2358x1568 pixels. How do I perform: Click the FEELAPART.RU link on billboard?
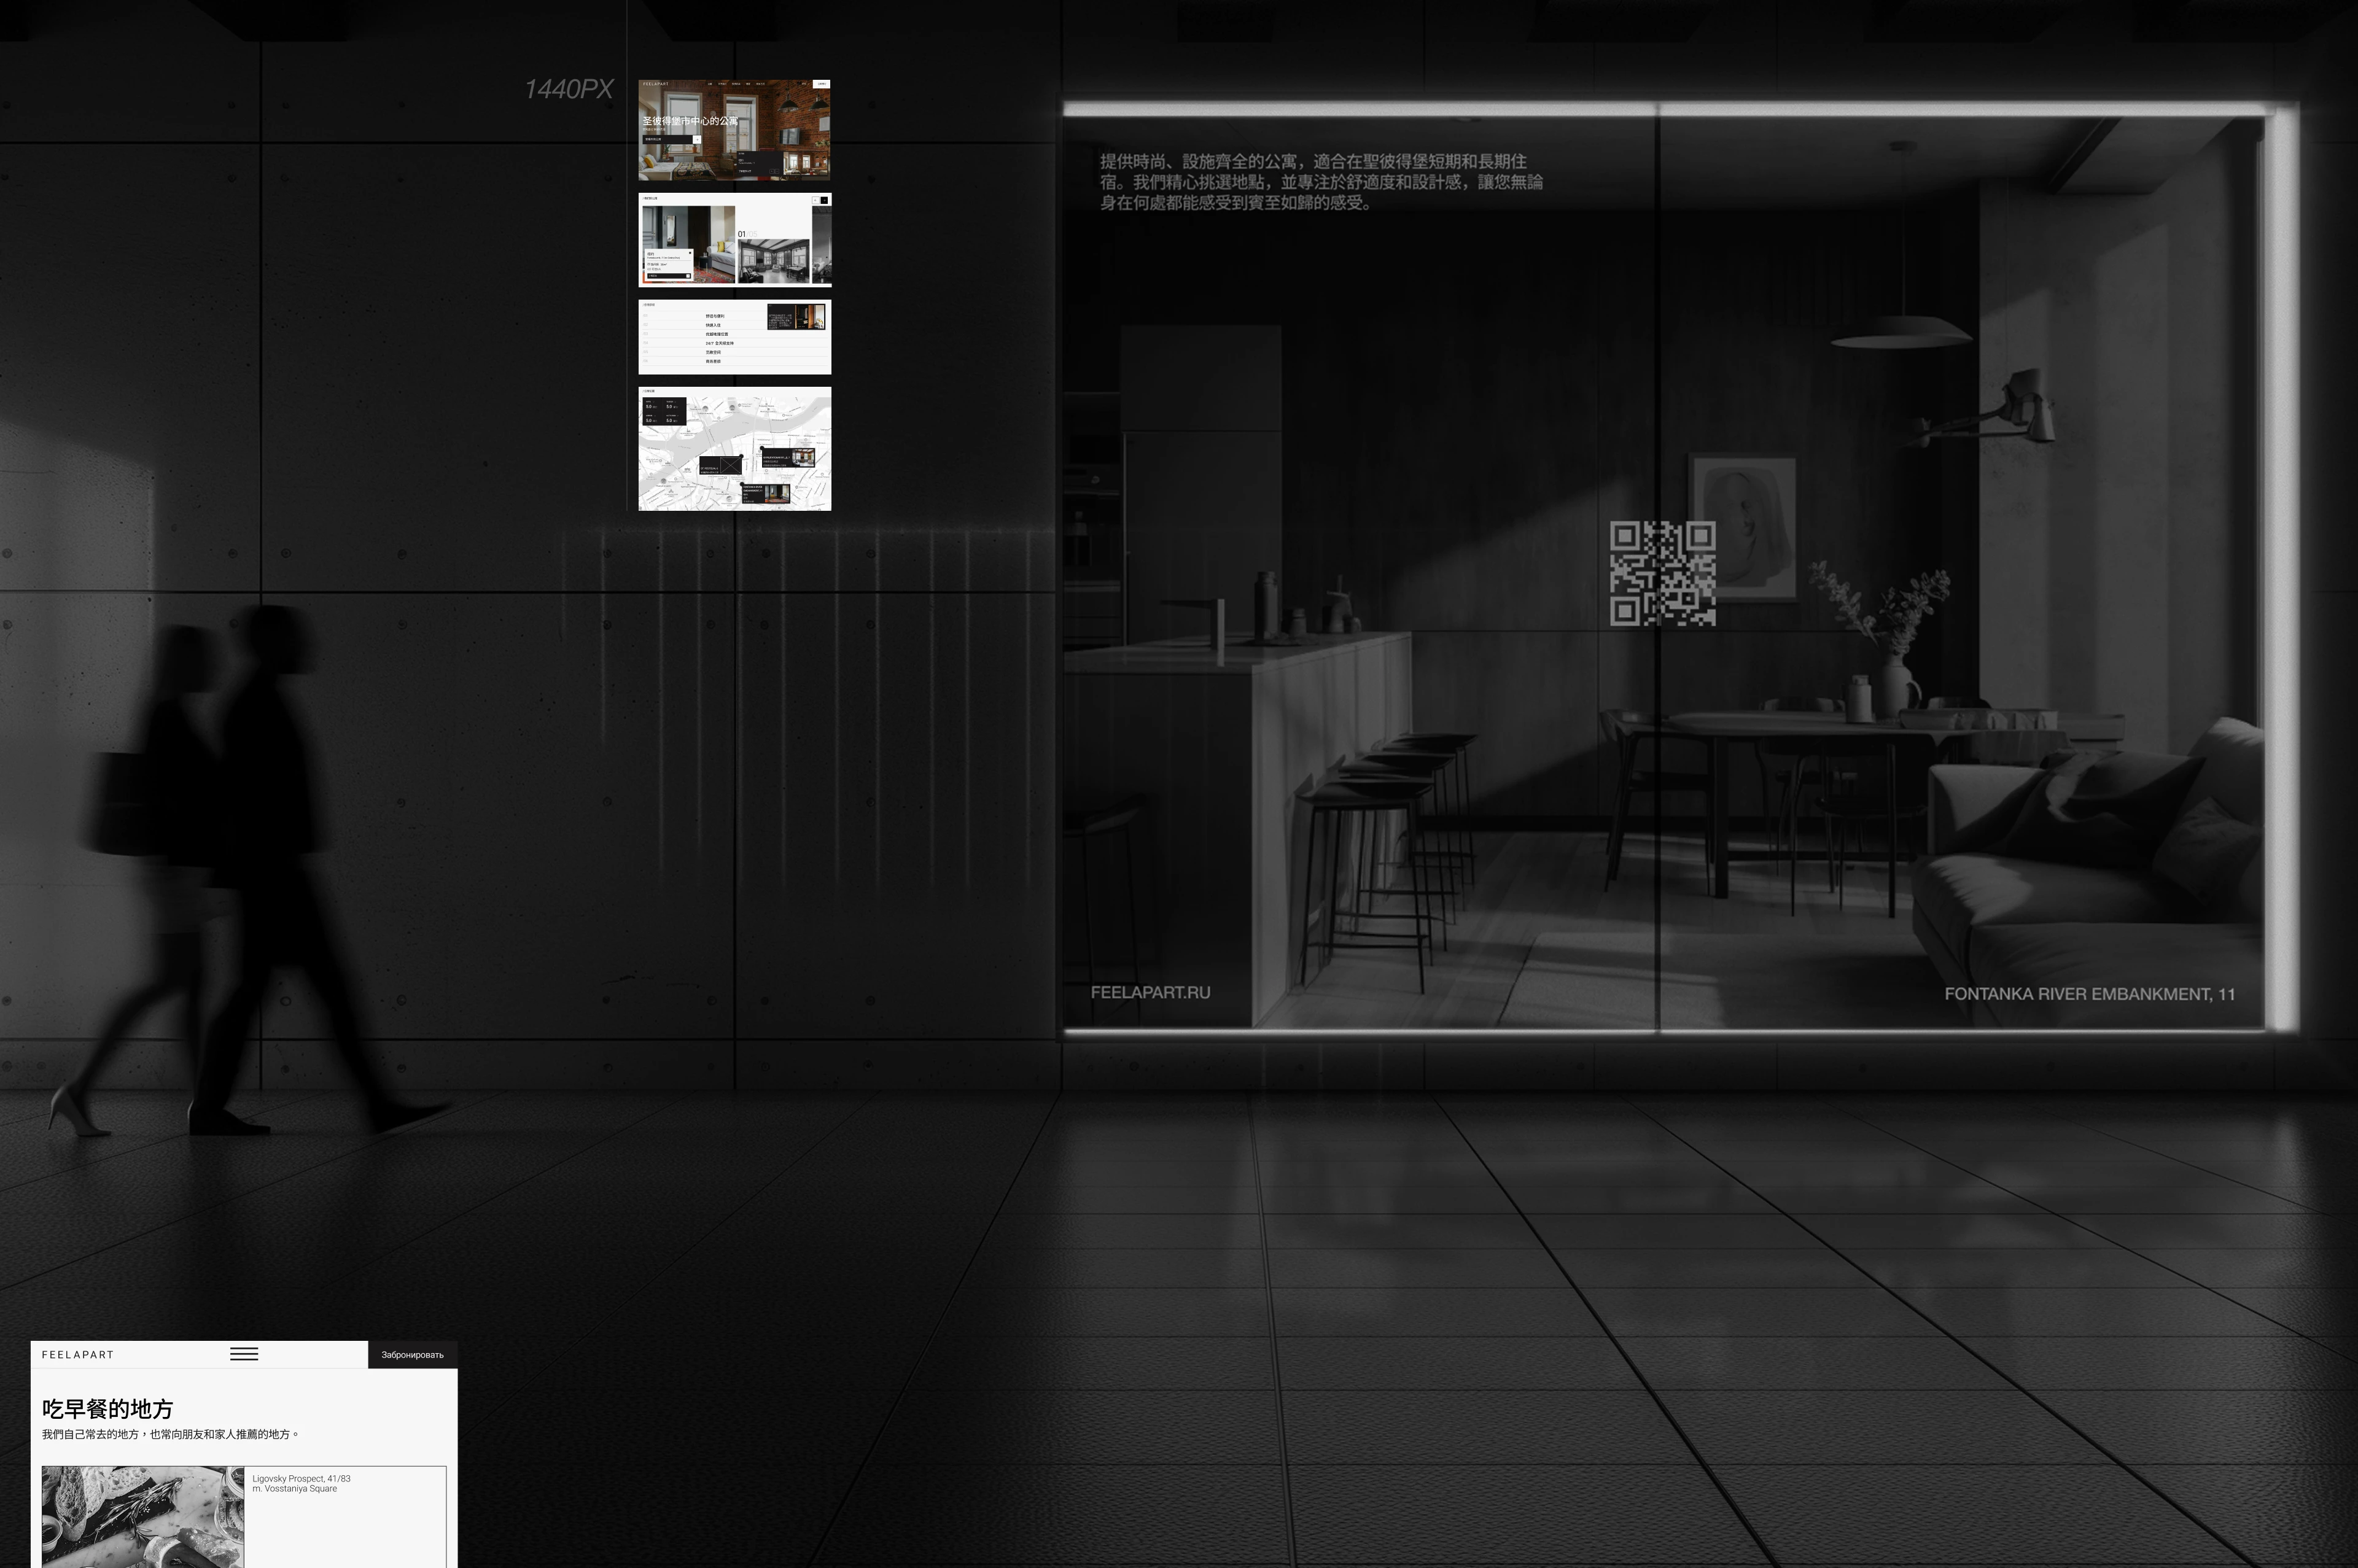pos(1150,992)
